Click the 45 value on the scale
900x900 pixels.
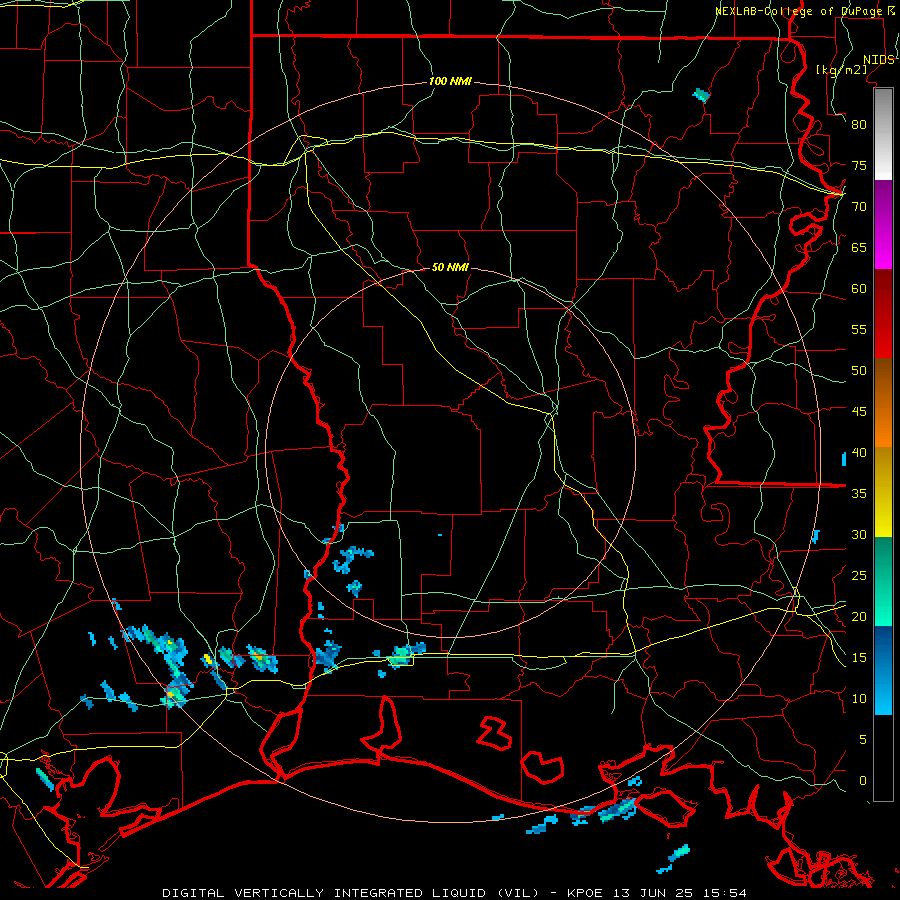(x=859, y=412)
